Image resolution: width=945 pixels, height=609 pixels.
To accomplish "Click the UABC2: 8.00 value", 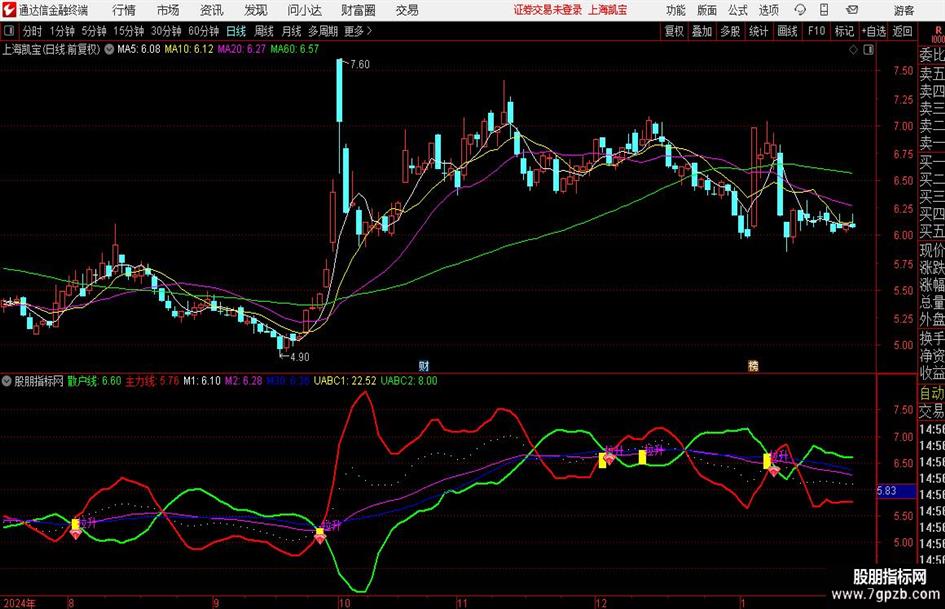I will tap(409, 381).
